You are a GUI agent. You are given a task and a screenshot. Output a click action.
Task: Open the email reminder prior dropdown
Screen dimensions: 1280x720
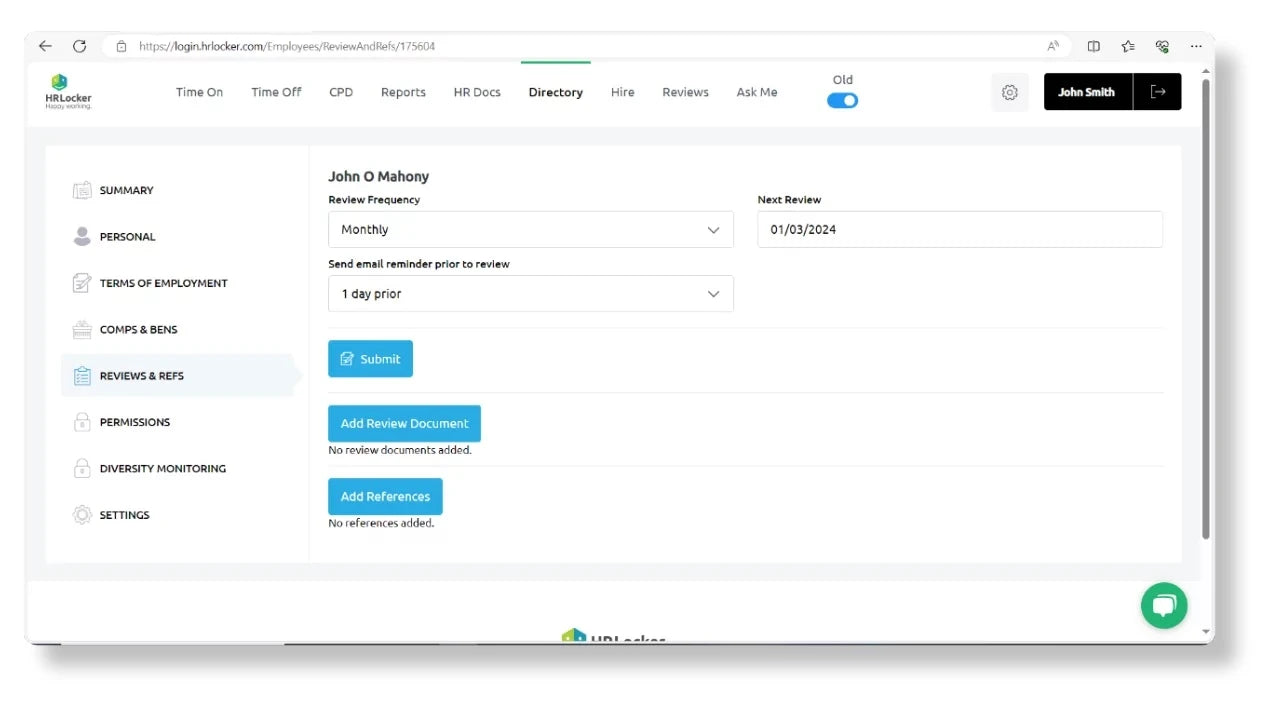click(530, 294)
